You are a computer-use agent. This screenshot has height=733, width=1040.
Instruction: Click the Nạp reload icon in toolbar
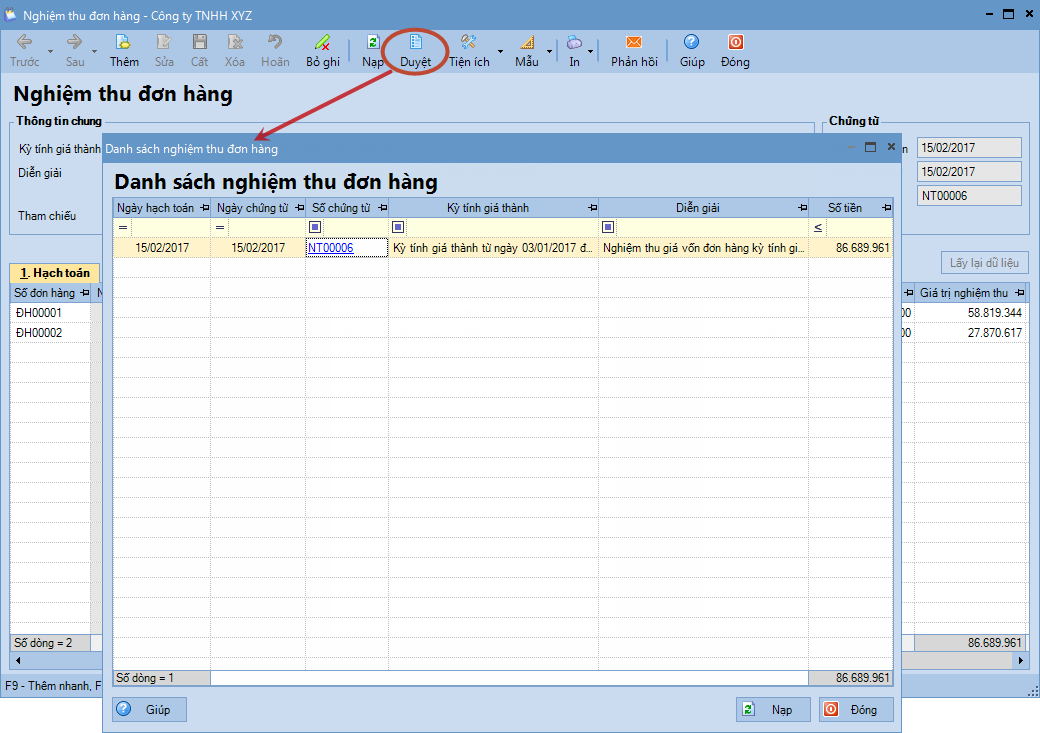click(373, 43)
